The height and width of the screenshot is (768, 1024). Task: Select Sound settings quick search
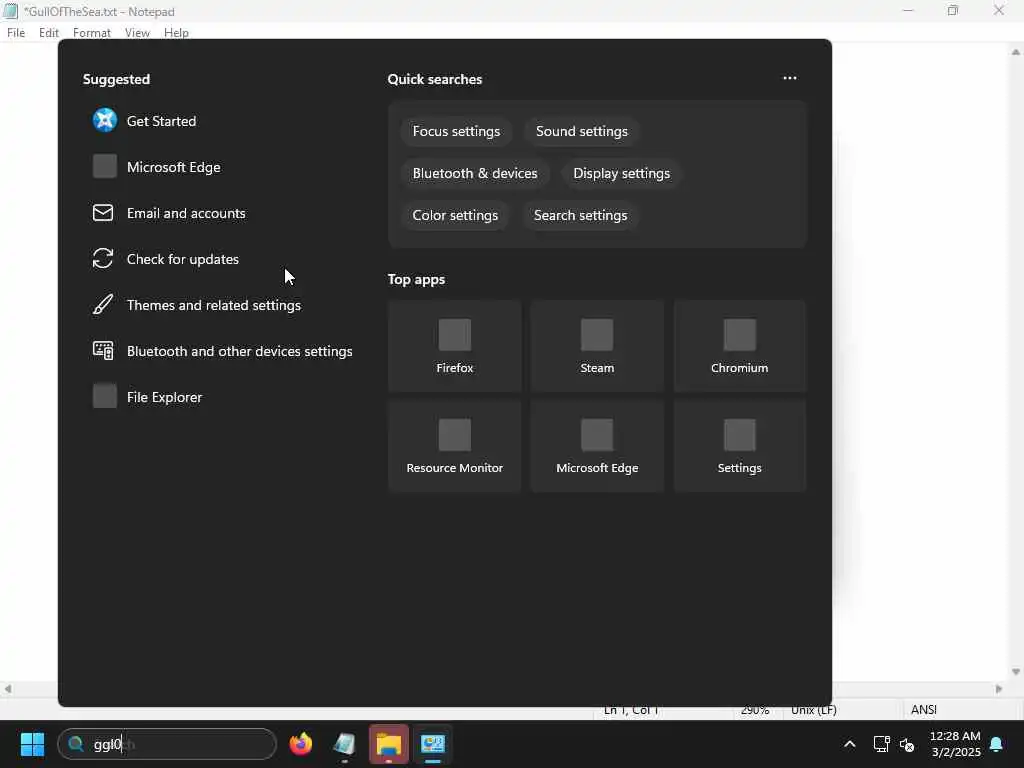click(x=582, y=131)
